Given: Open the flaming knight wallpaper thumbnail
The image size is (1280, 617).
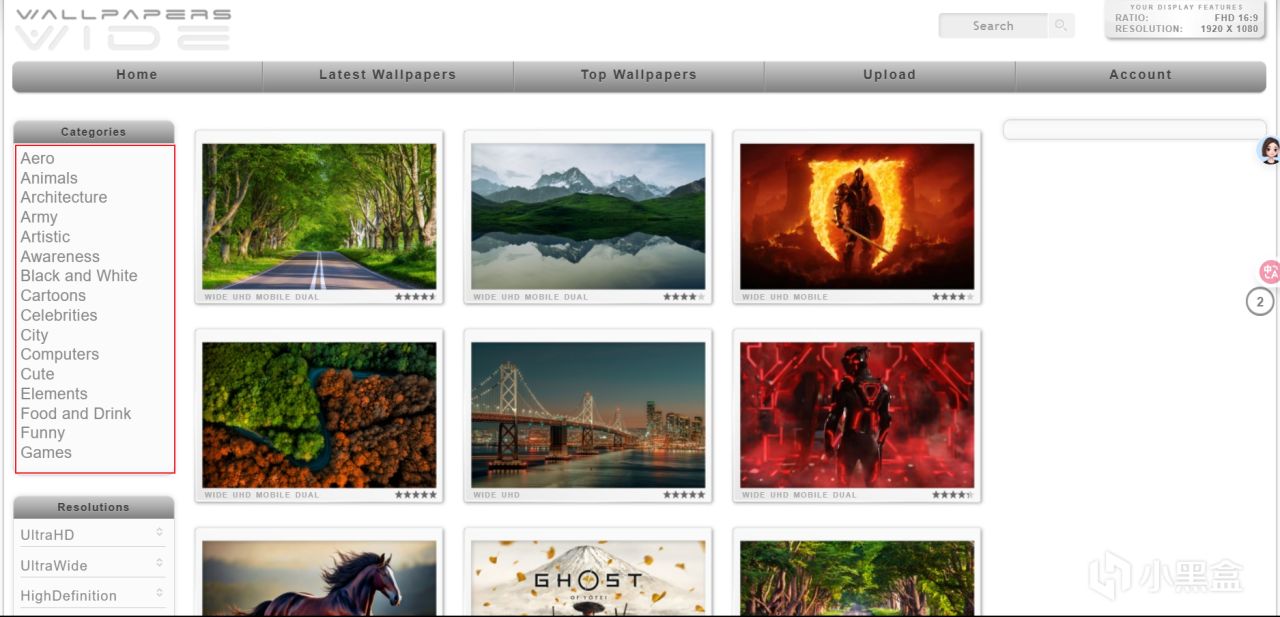Looking at the screenshot, I should (x=857, y=216).
